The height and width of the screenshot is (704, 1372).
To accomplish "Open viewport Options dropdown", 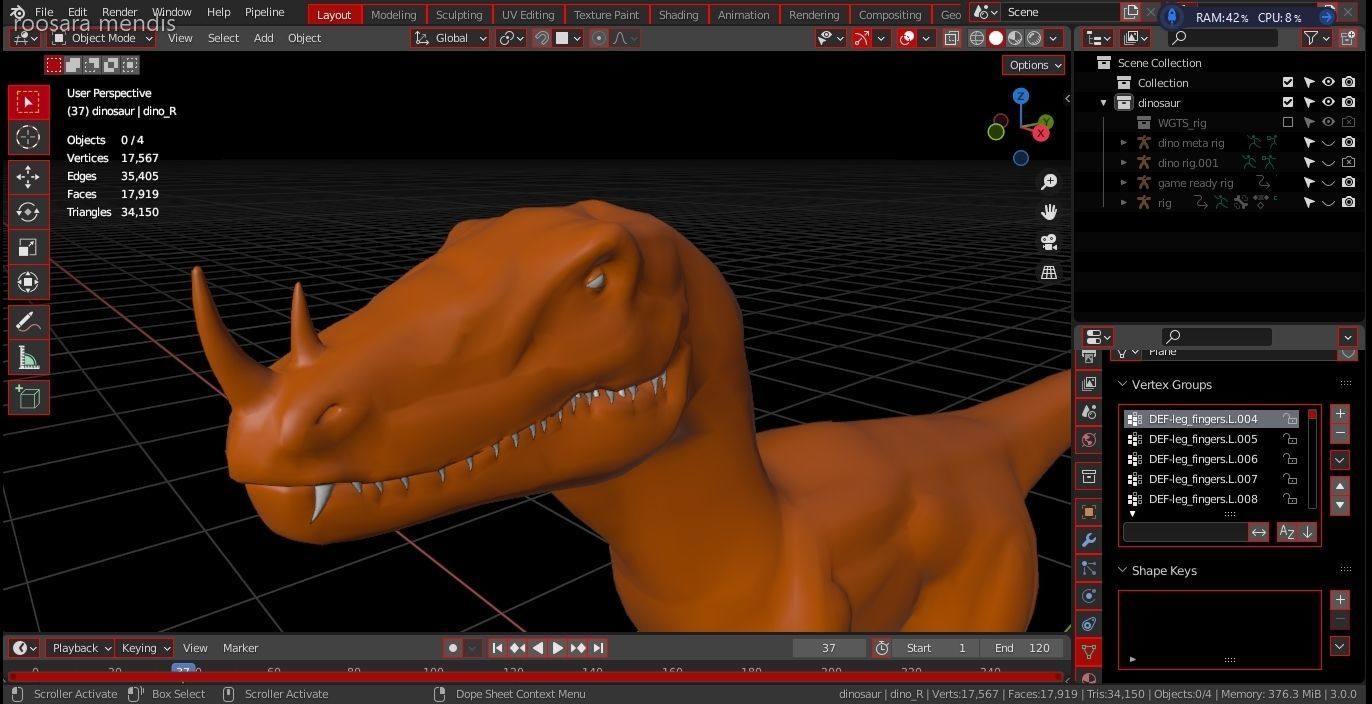I will pyautogui.click(x=1034, y=65).
